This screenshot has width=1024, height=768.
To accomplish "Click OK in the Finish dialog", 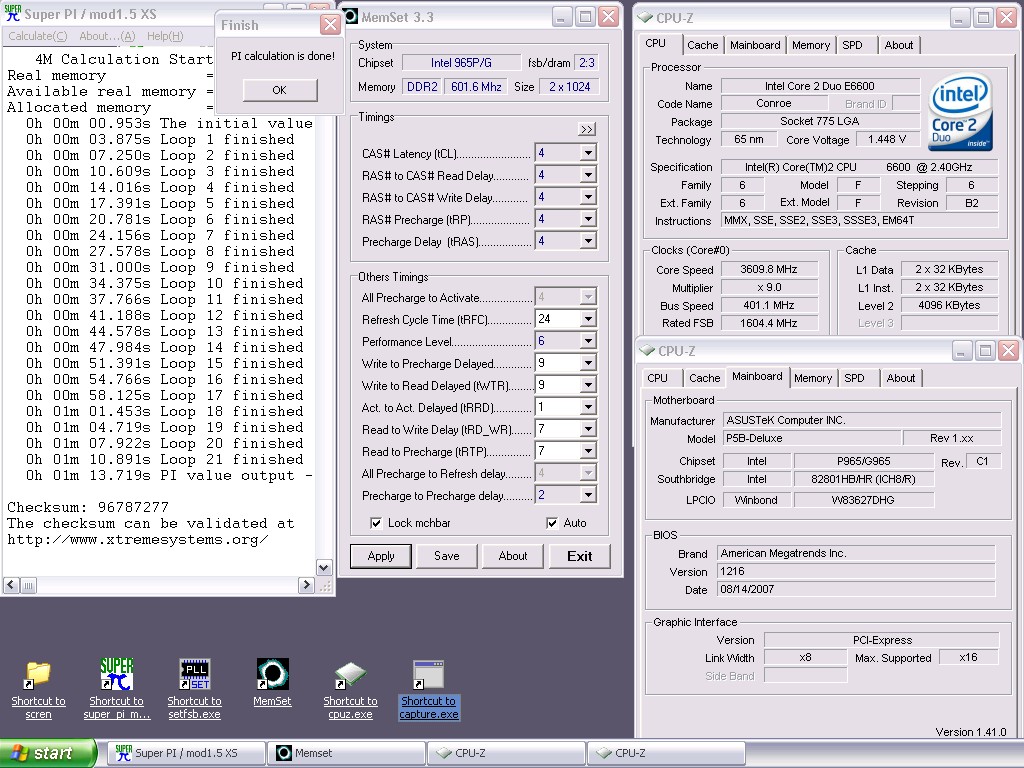I will [280, 90].
